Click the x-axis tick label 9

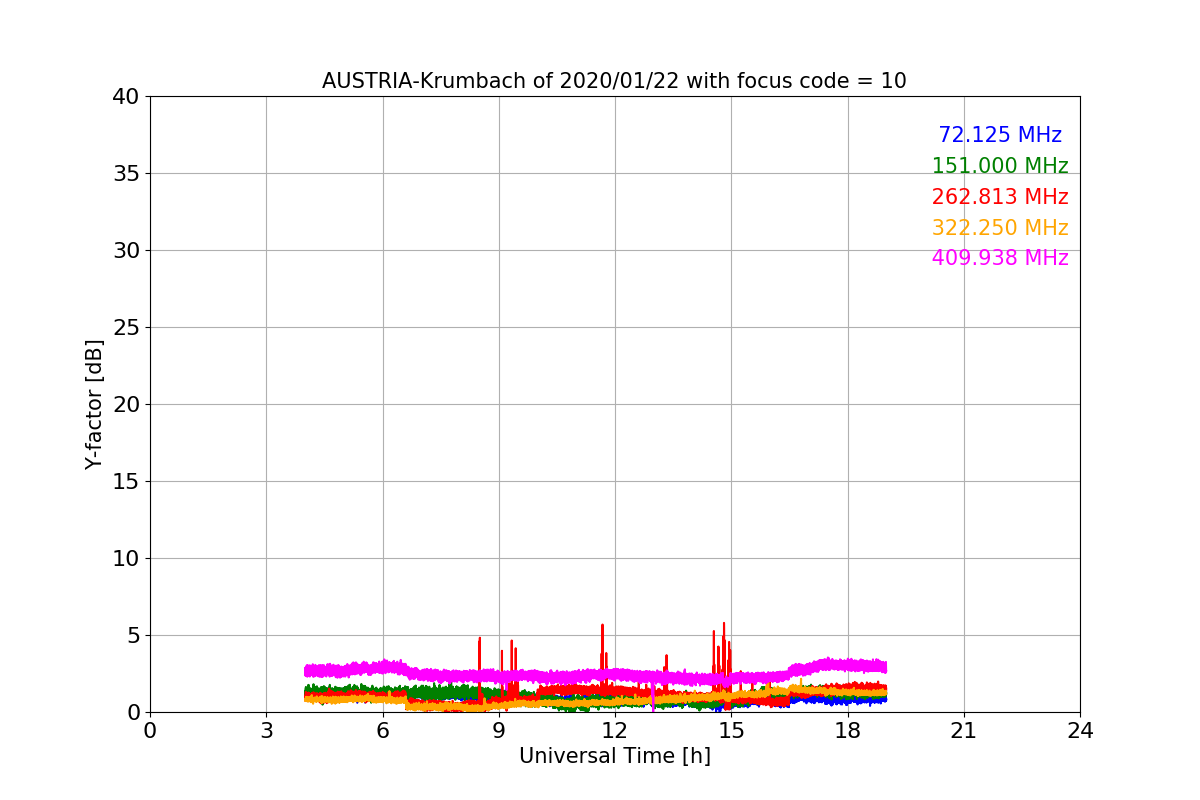pos(499,731)
